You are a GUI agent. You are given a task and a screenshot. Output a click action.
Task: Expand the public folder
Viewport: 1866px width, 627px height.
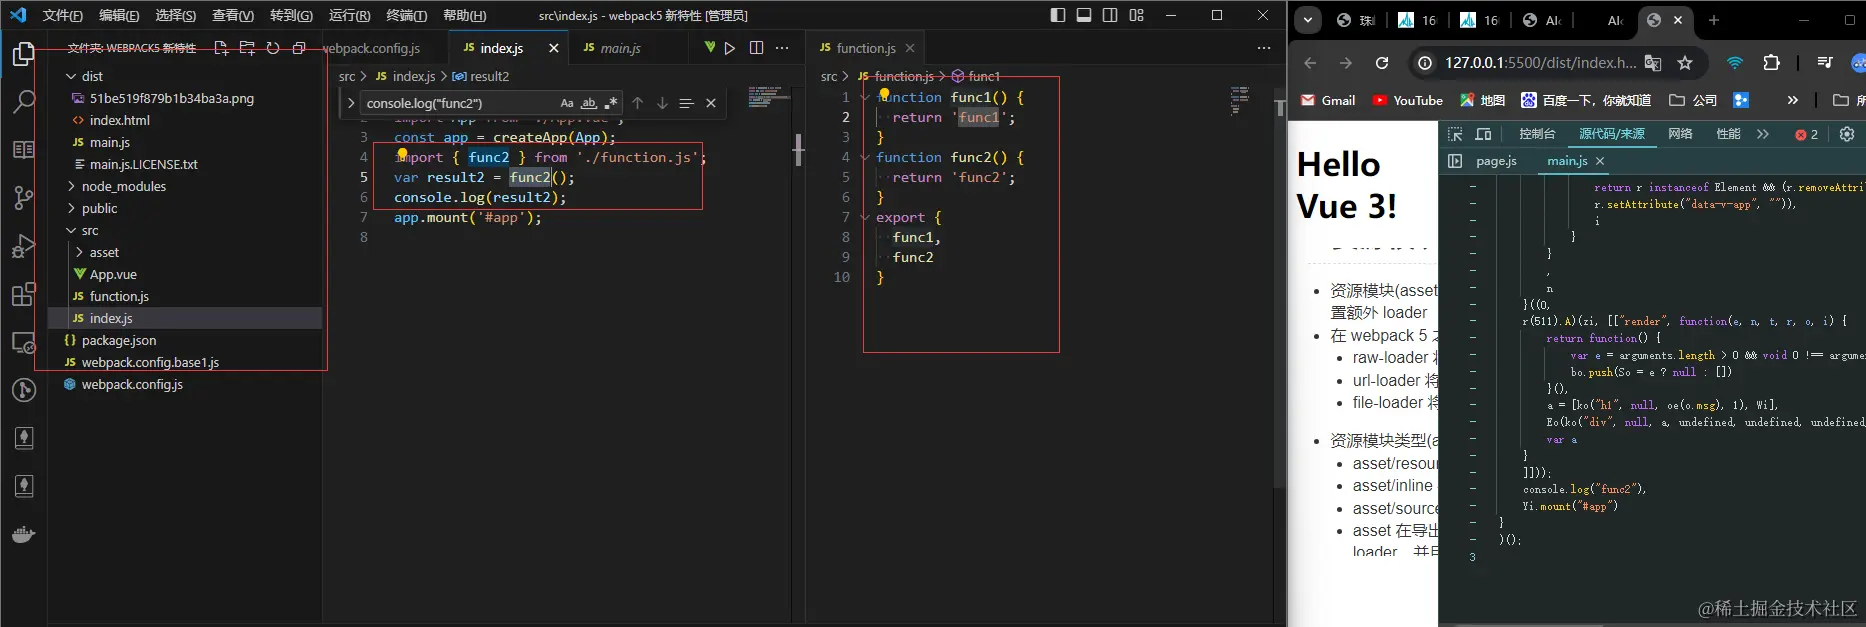(71, 208)
